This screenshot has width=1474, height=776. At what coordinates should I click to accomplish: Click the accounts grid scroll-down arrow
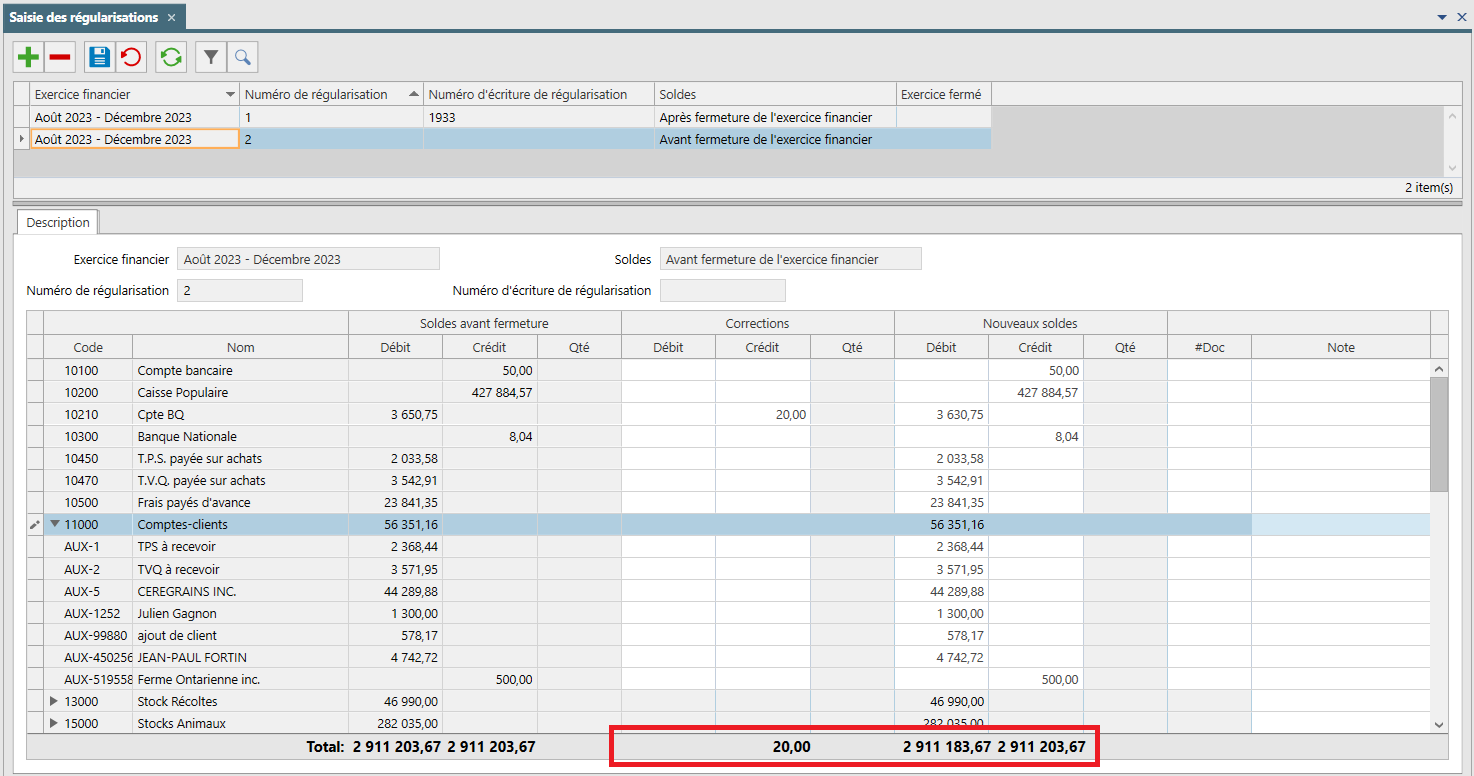tap(1439, 724)
